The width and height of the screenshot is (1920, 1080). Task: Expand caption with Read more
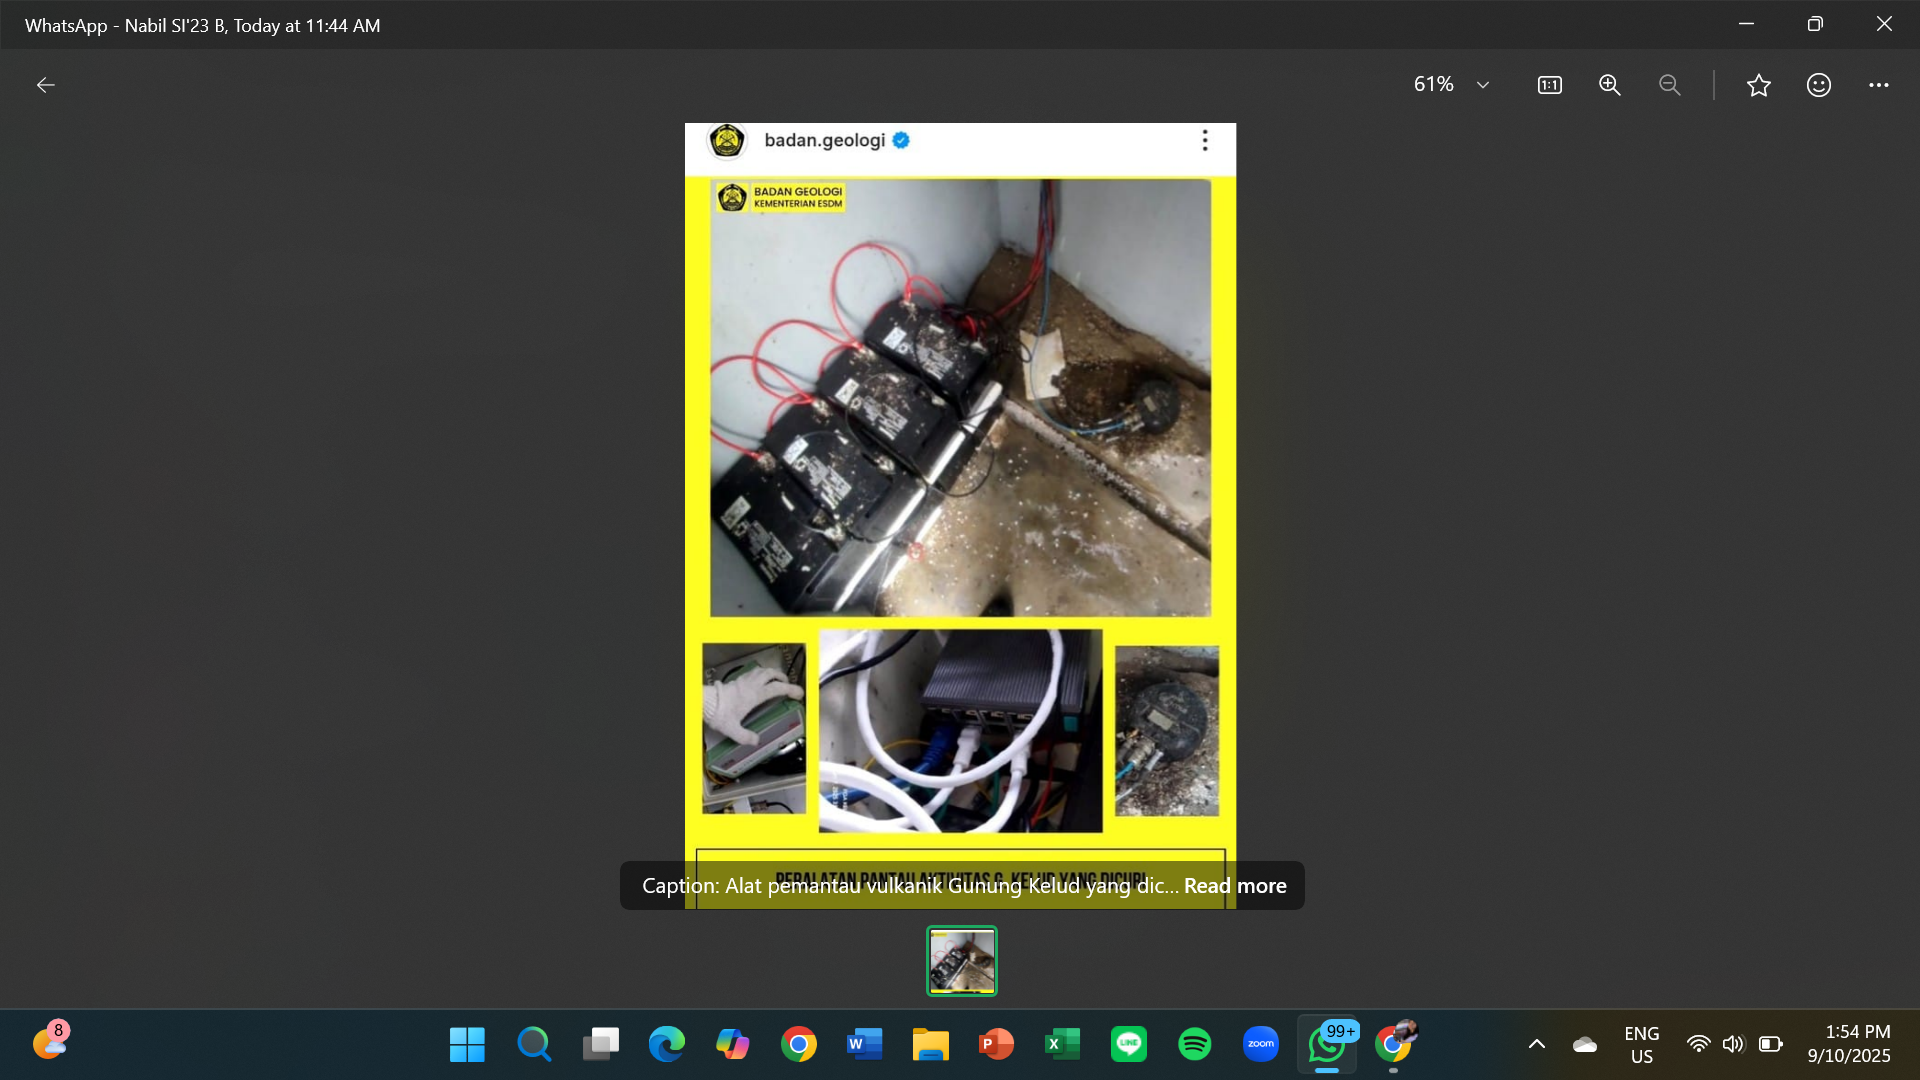1235,886
